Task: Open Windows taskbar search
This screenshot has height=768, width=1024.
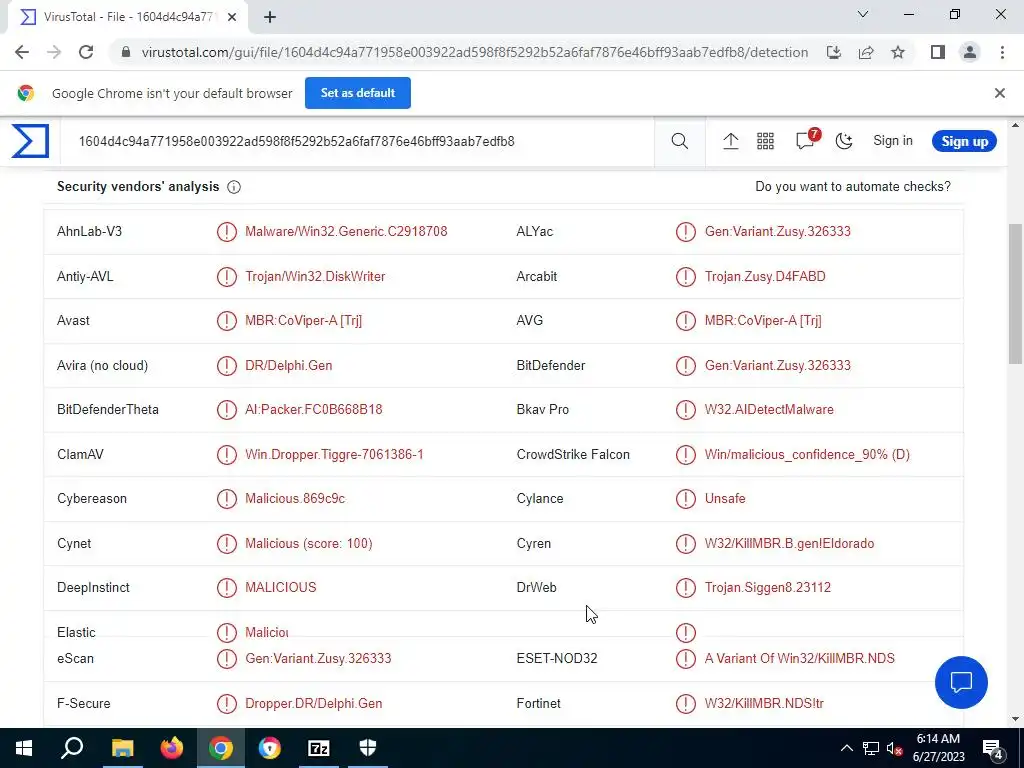Action: (x=72, y=748)
